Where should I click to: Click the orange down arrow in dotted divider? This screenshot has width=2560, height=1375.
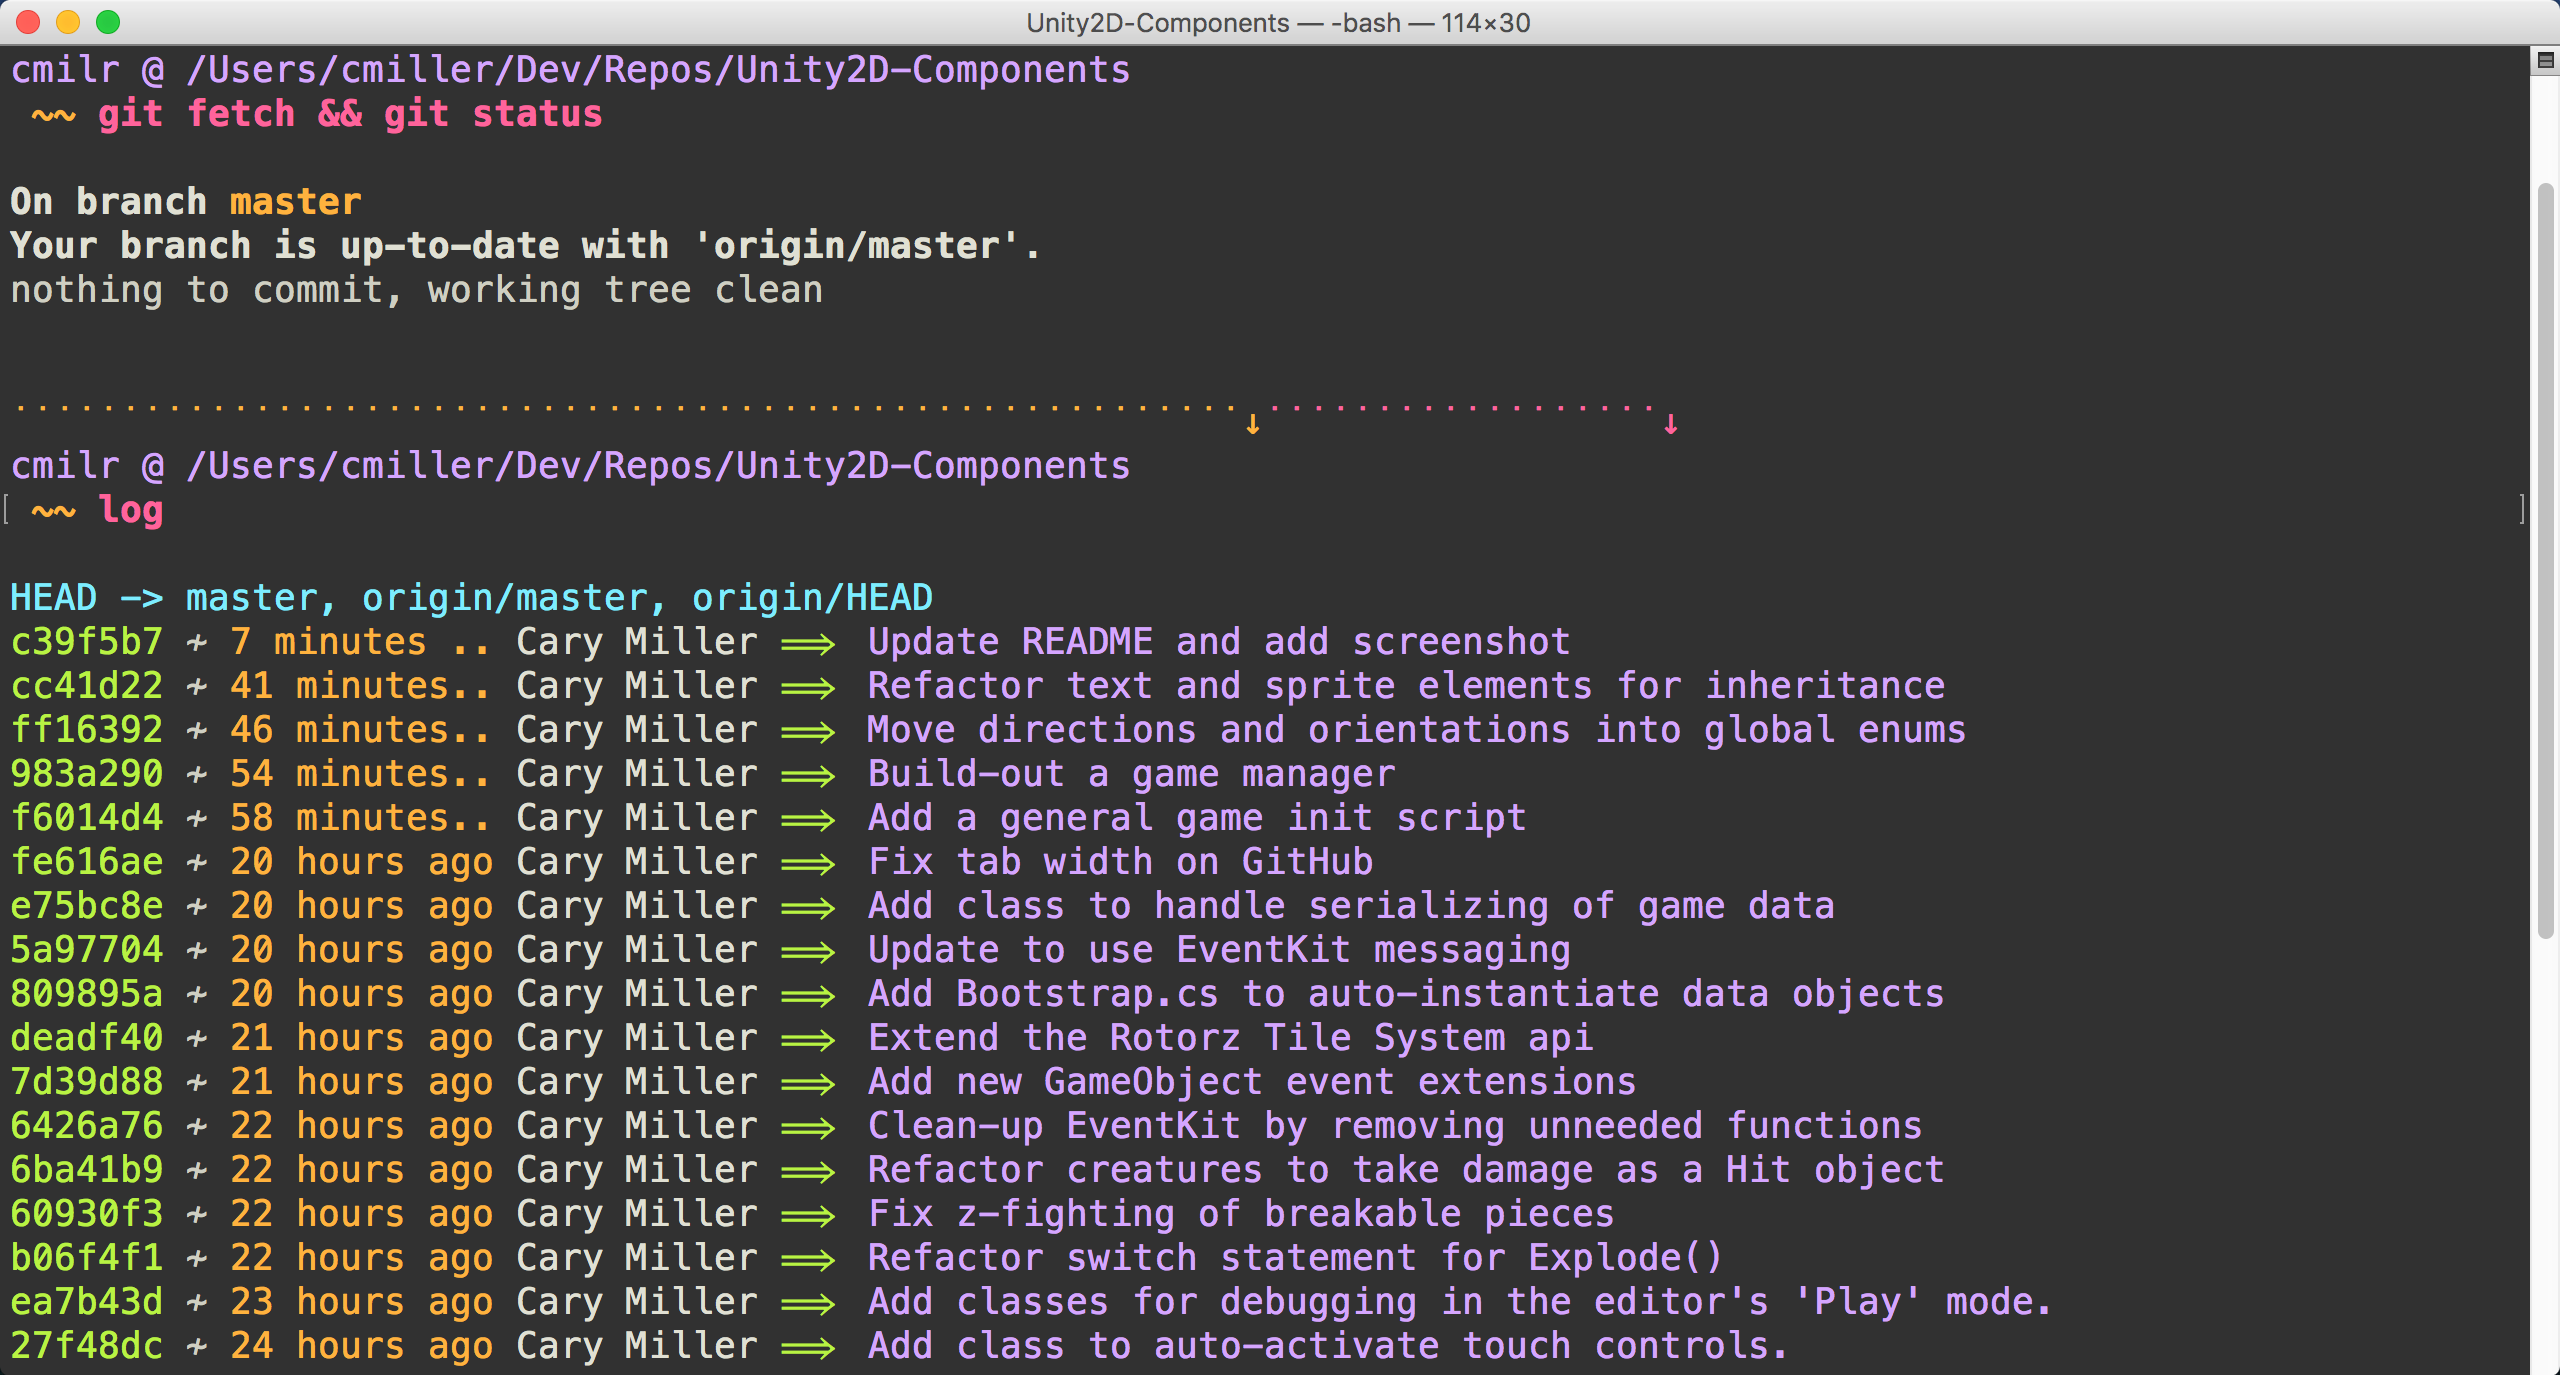pyautogui.click(x=1252, y=425)
